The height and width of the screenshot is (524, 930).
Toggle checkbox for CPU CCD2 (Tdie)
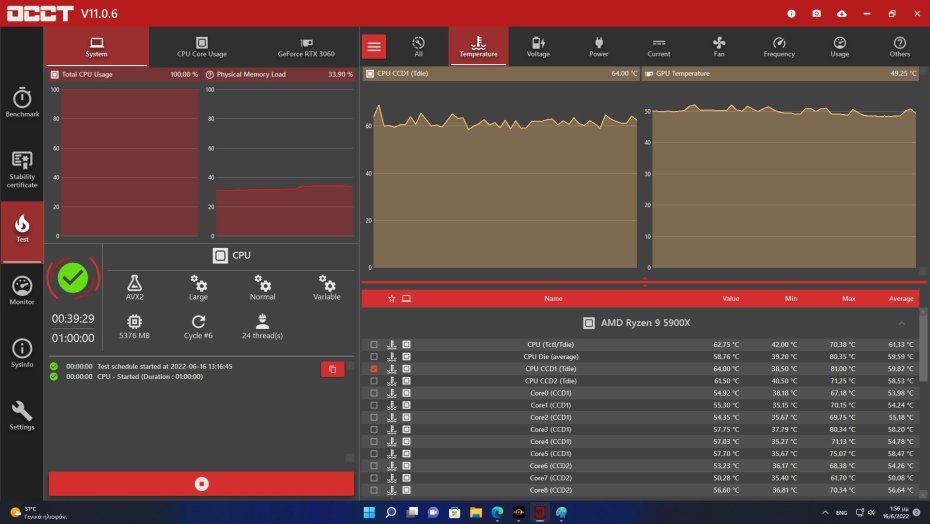[374, 381]
